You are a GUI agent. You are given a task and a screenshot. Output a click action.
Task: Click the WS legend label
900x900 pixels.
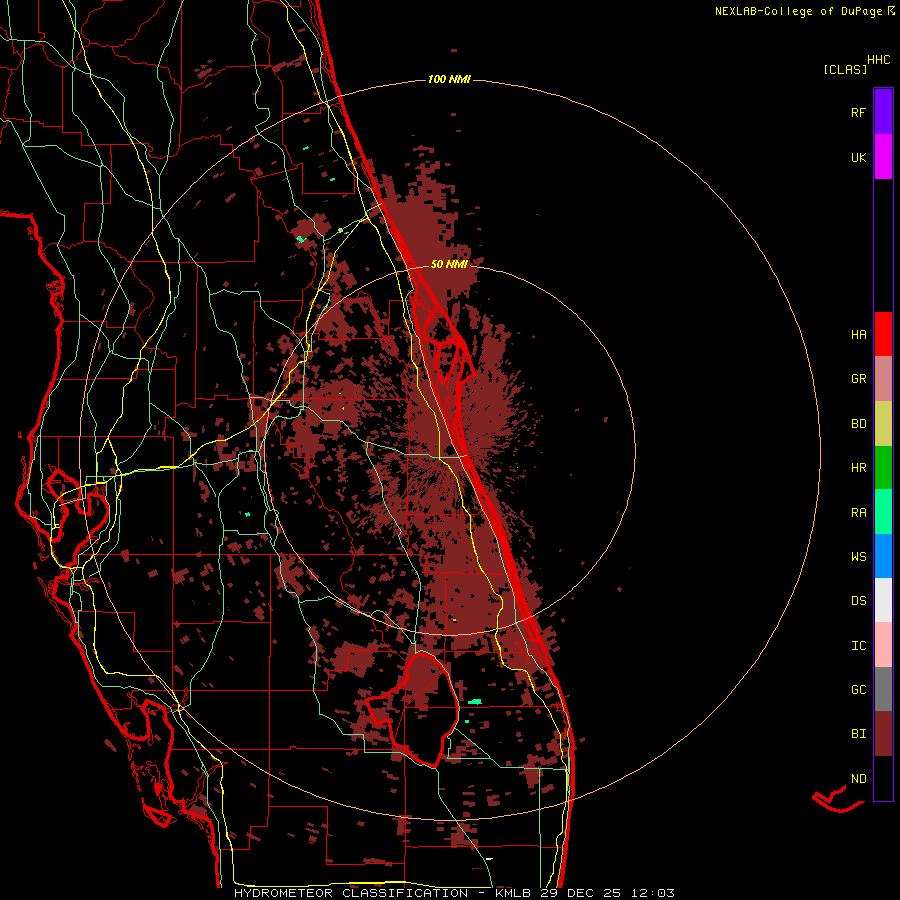858,557
